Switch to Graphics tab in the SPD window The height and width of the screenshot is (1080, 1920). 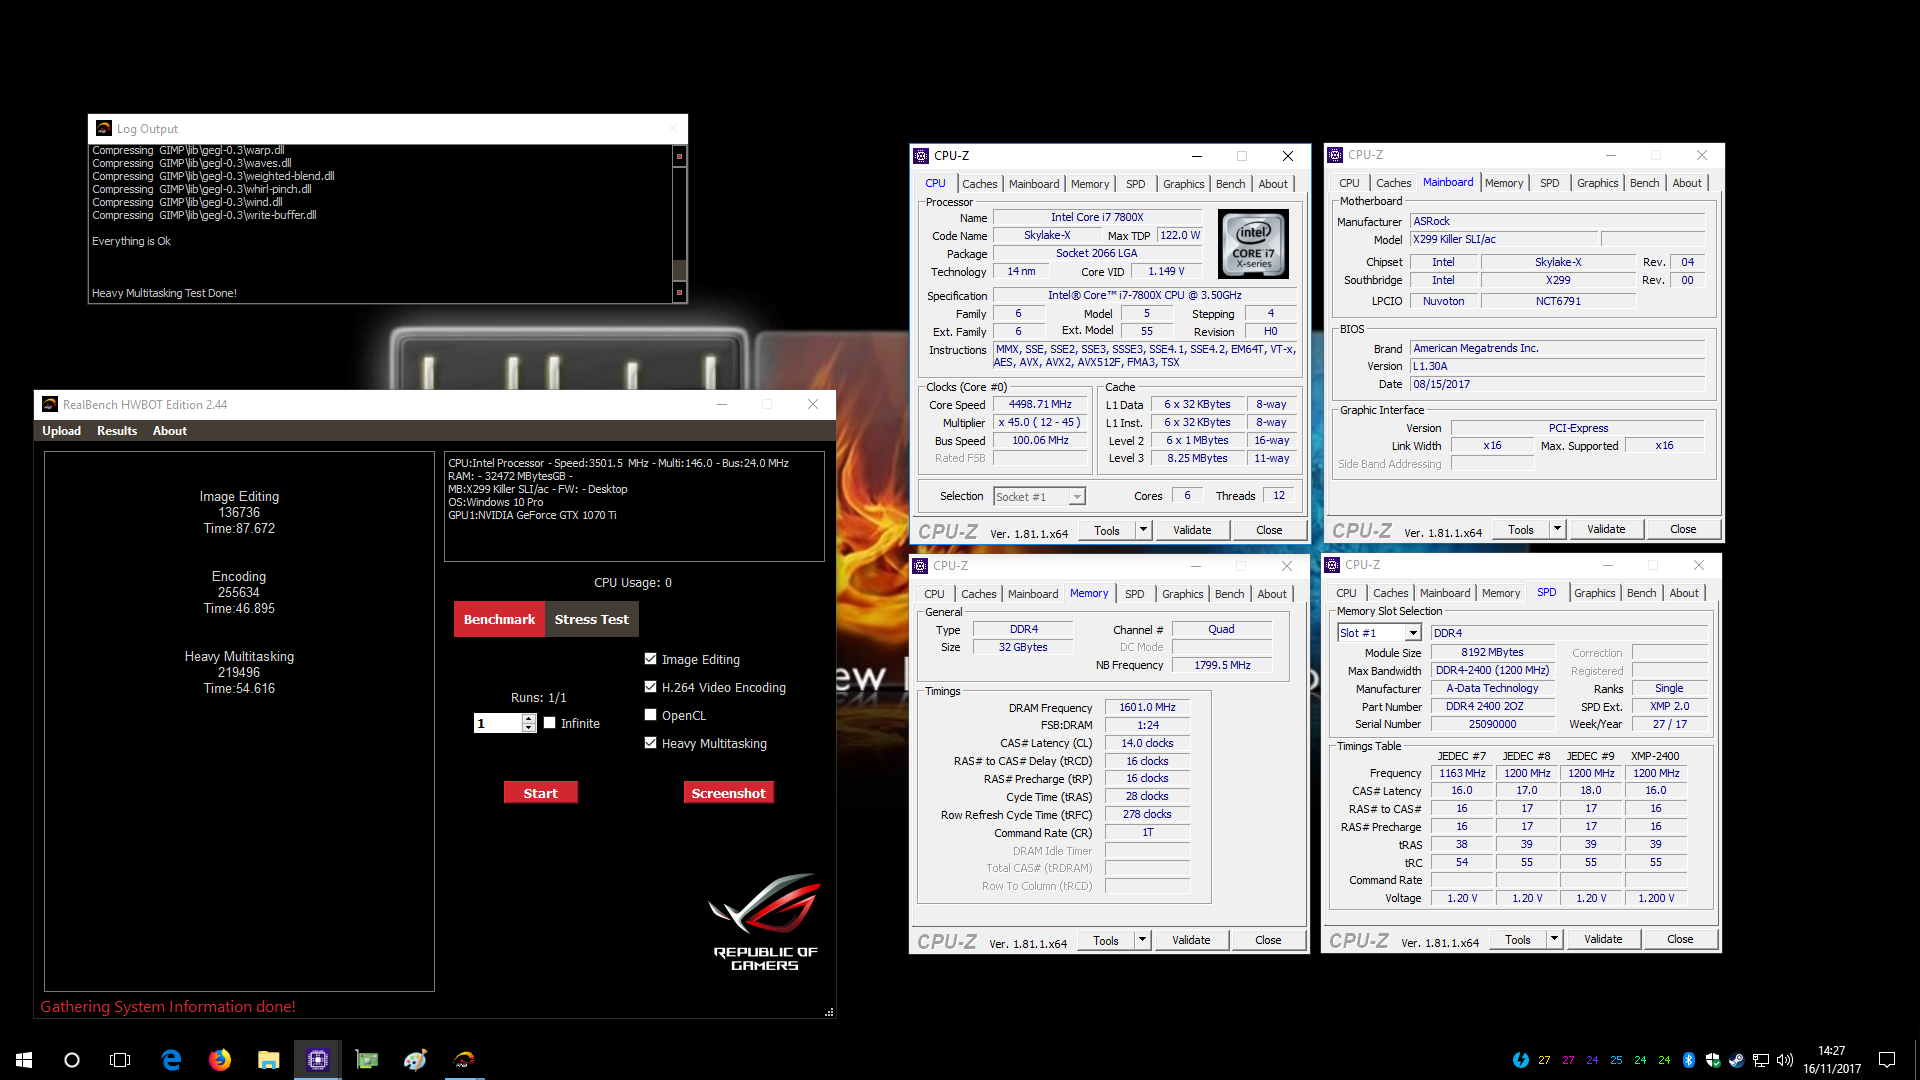[1594, 593]
